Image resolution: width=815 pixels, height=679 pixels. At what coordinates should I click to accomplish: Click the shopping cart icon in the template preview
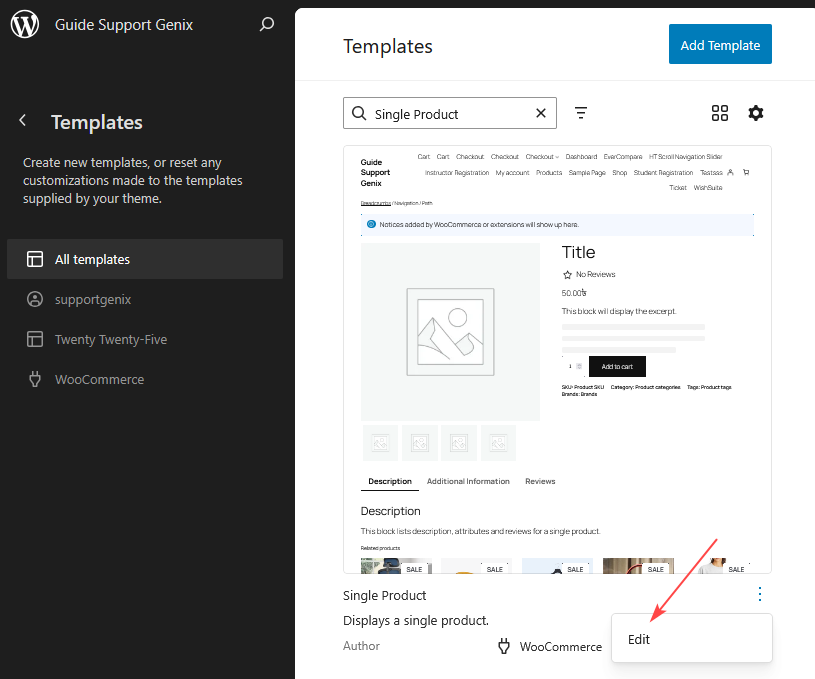pyautogui.click(x=745, y=172)
